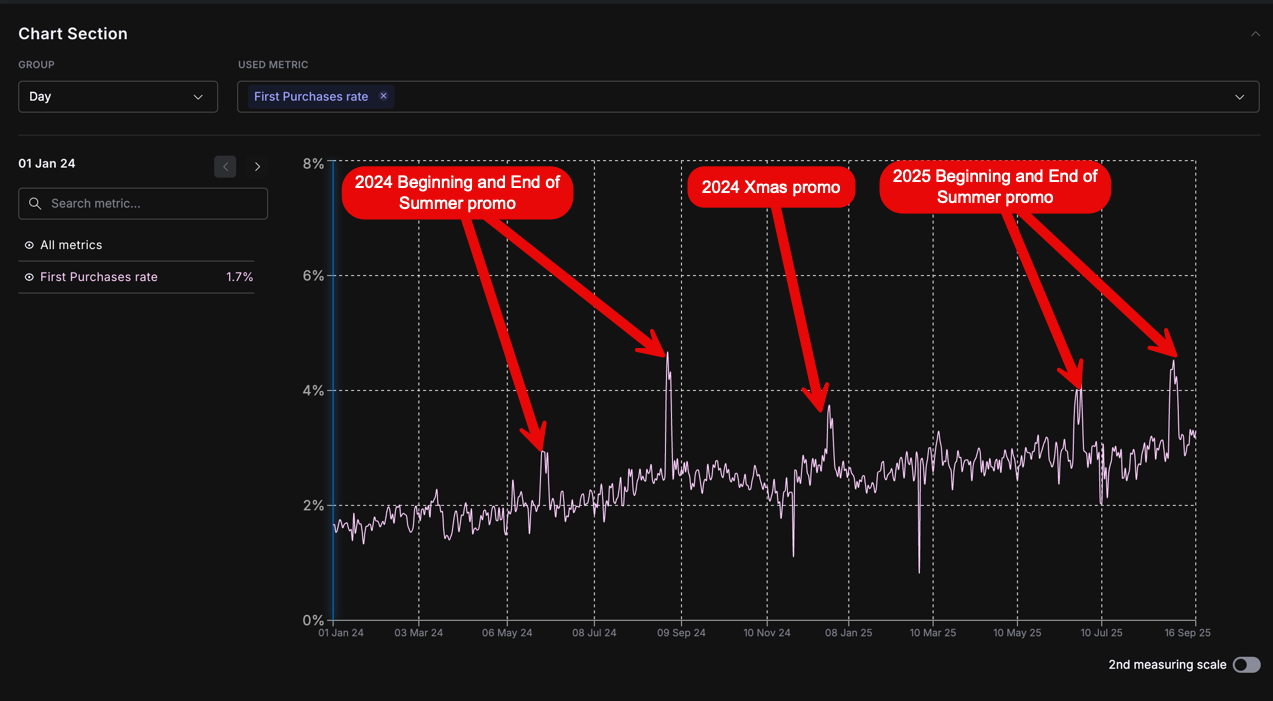This screenshot has width=1273, height=701.
Task: Click the 16 Sep 25 x-axis label
Action: (x=1186, y=633)
